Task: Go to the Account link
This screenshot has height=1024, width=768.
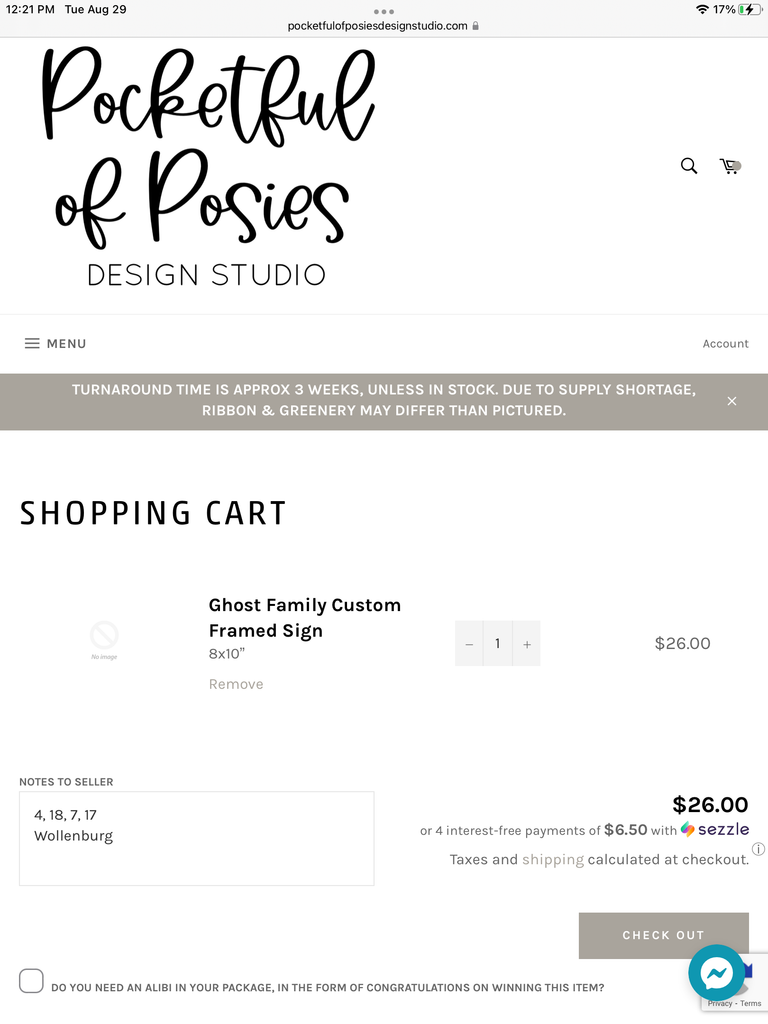Action: 725,344
